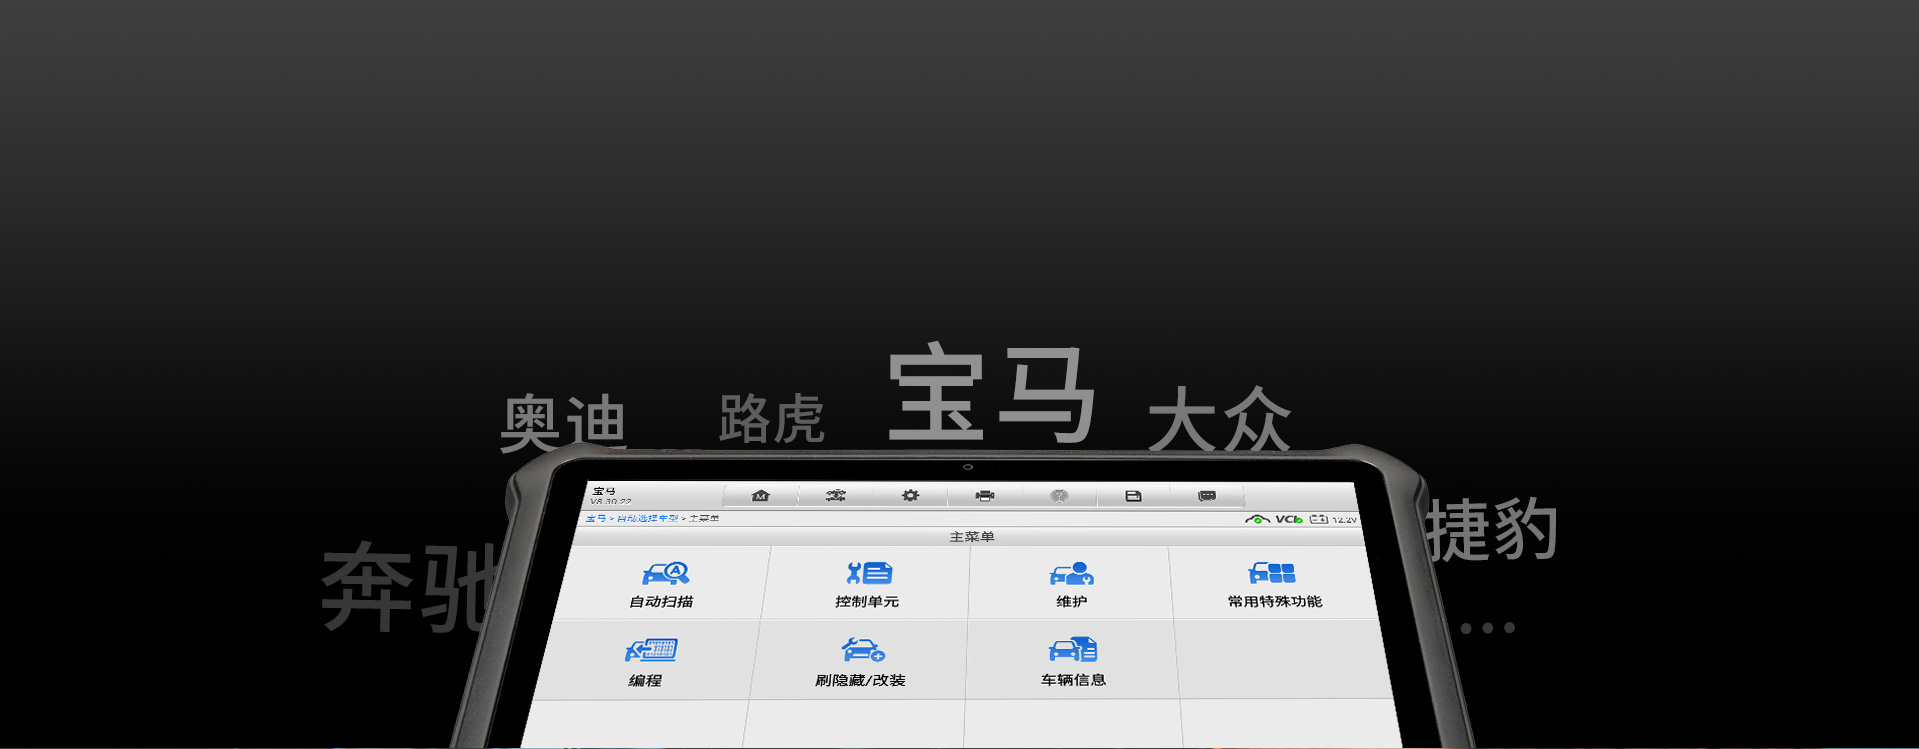
Task: Open the data logging message icon
Action: [x=1207, y=496]
